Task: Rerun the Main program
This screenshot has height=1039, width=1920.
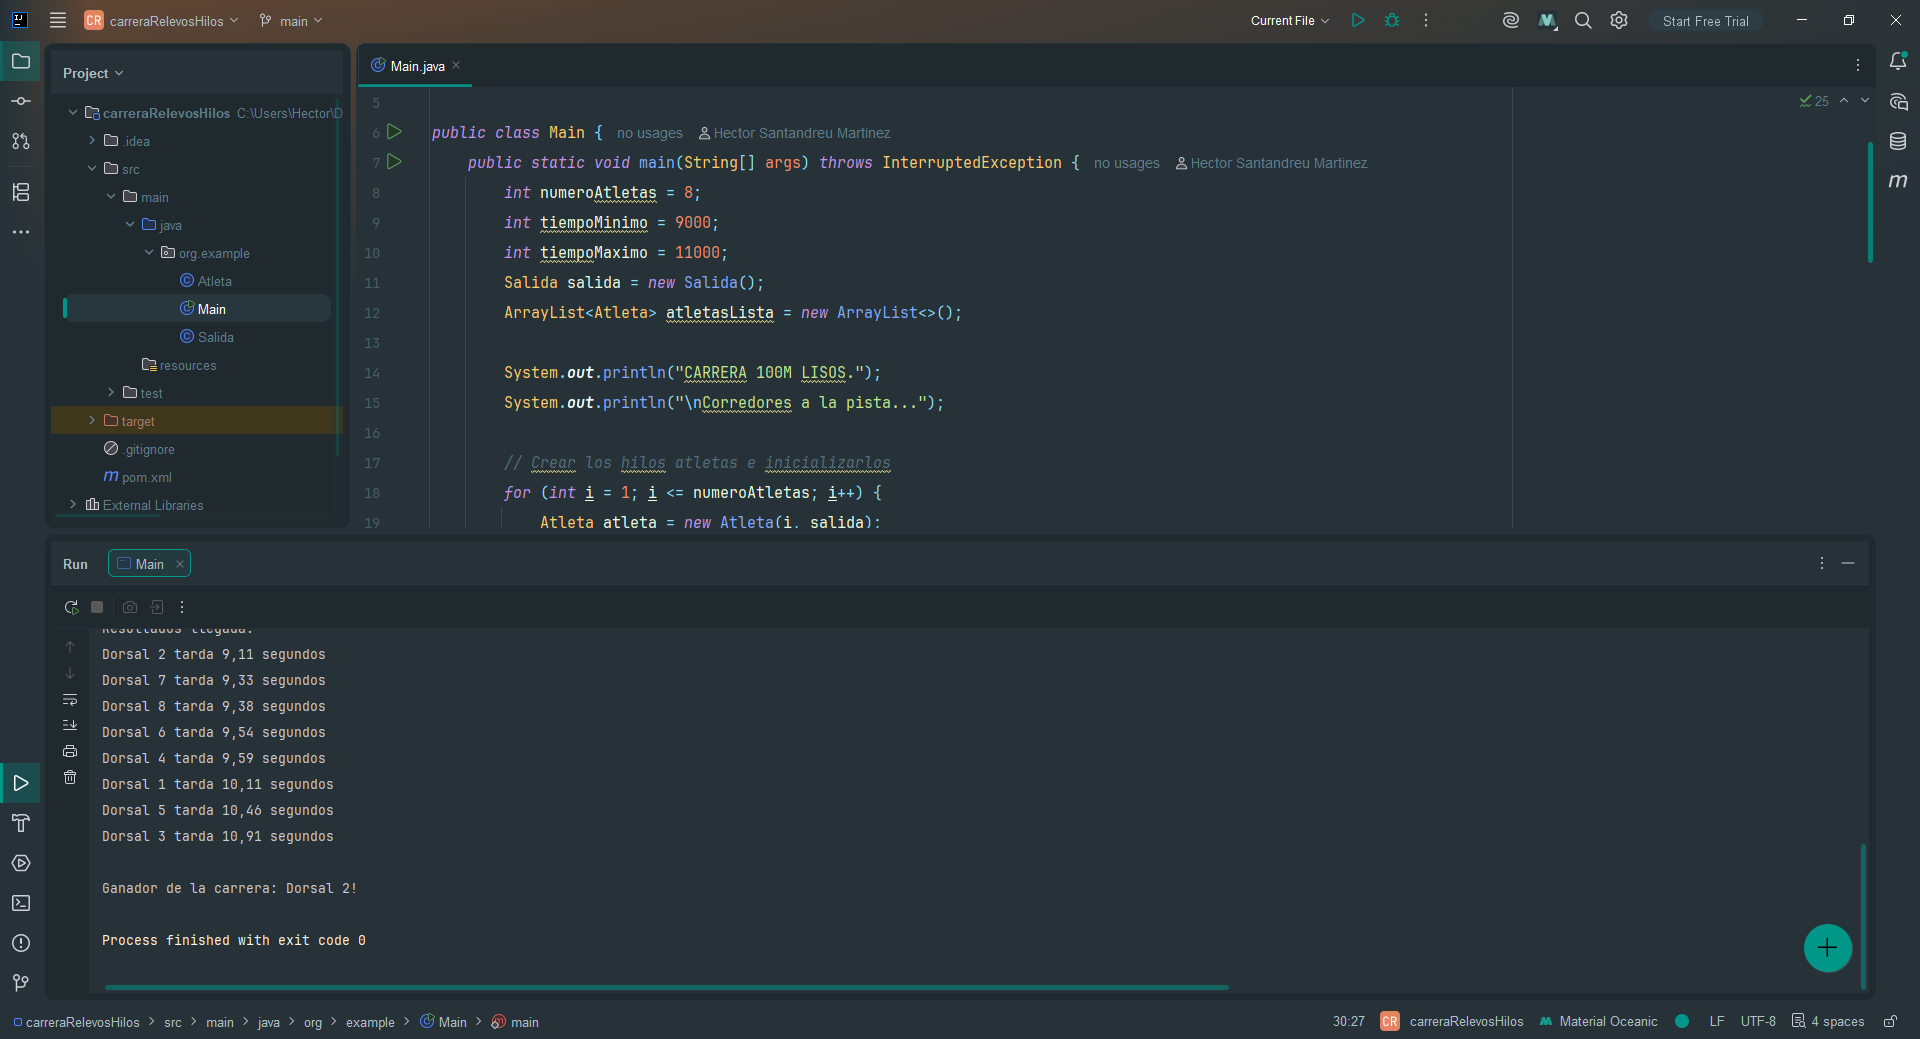Action: pos(71,607)
